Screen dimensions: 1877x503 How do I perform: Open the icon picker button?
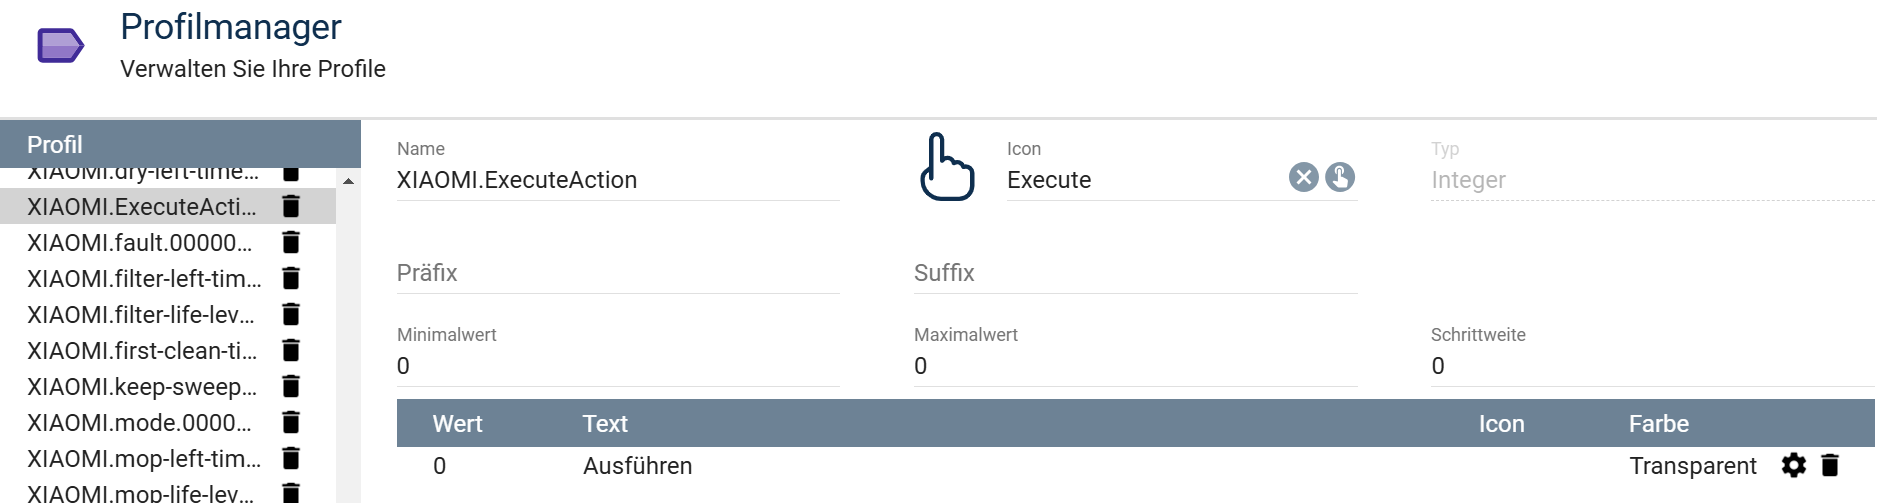pyautogui.click(x=1340, y=178)
